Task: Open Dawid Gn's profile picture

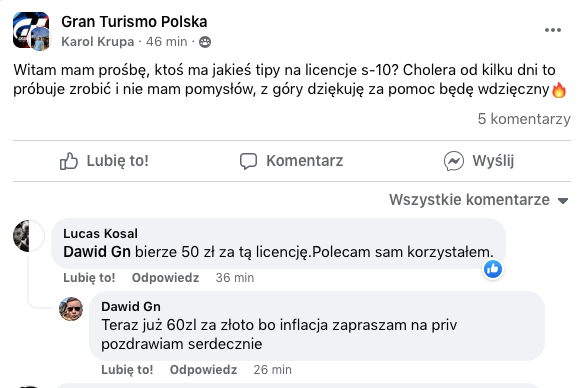Action: tap(71, 309)
